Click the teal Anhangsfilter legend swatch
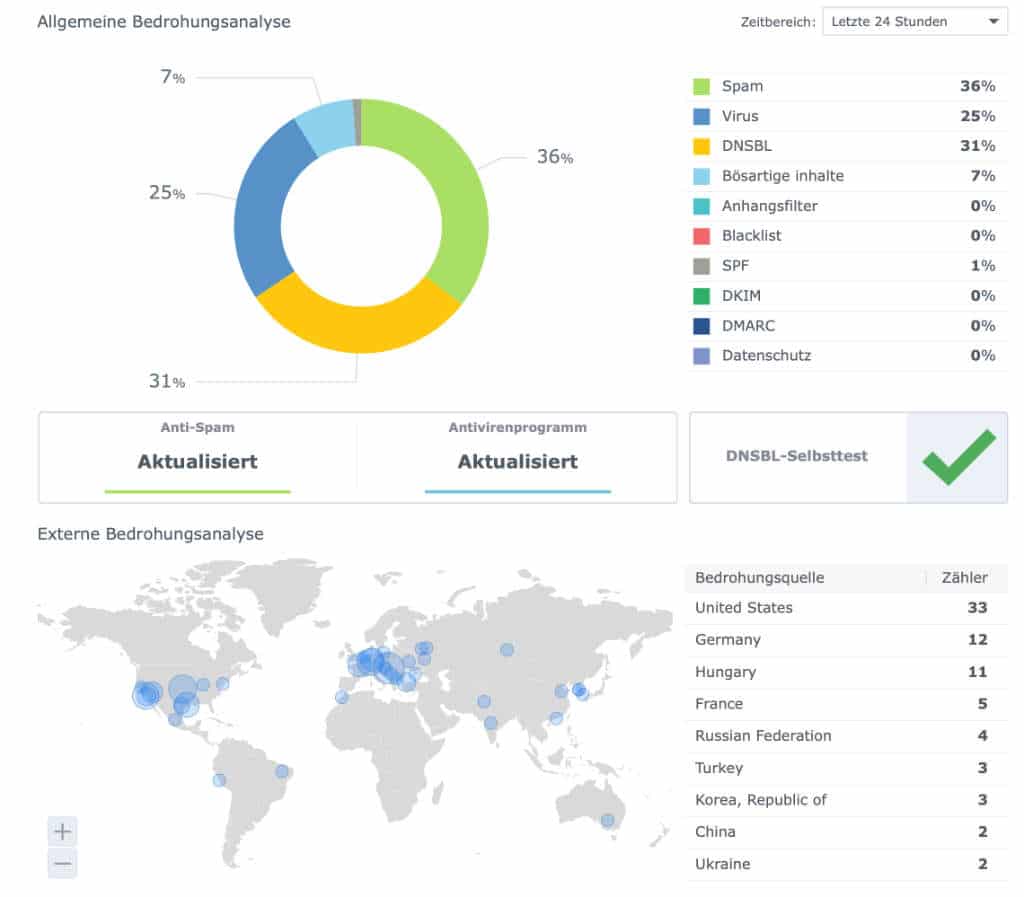This screenshot has height=897, width=1024. 701,206
